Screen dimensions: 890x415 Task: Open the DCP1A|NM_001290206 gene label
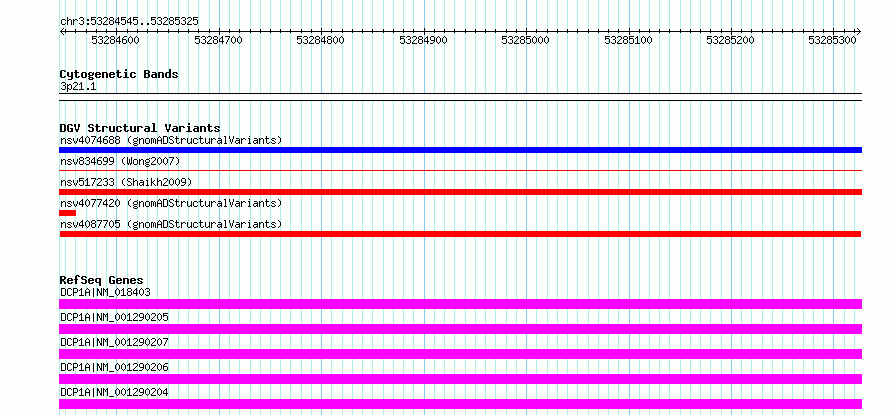[x=114, y=367]
